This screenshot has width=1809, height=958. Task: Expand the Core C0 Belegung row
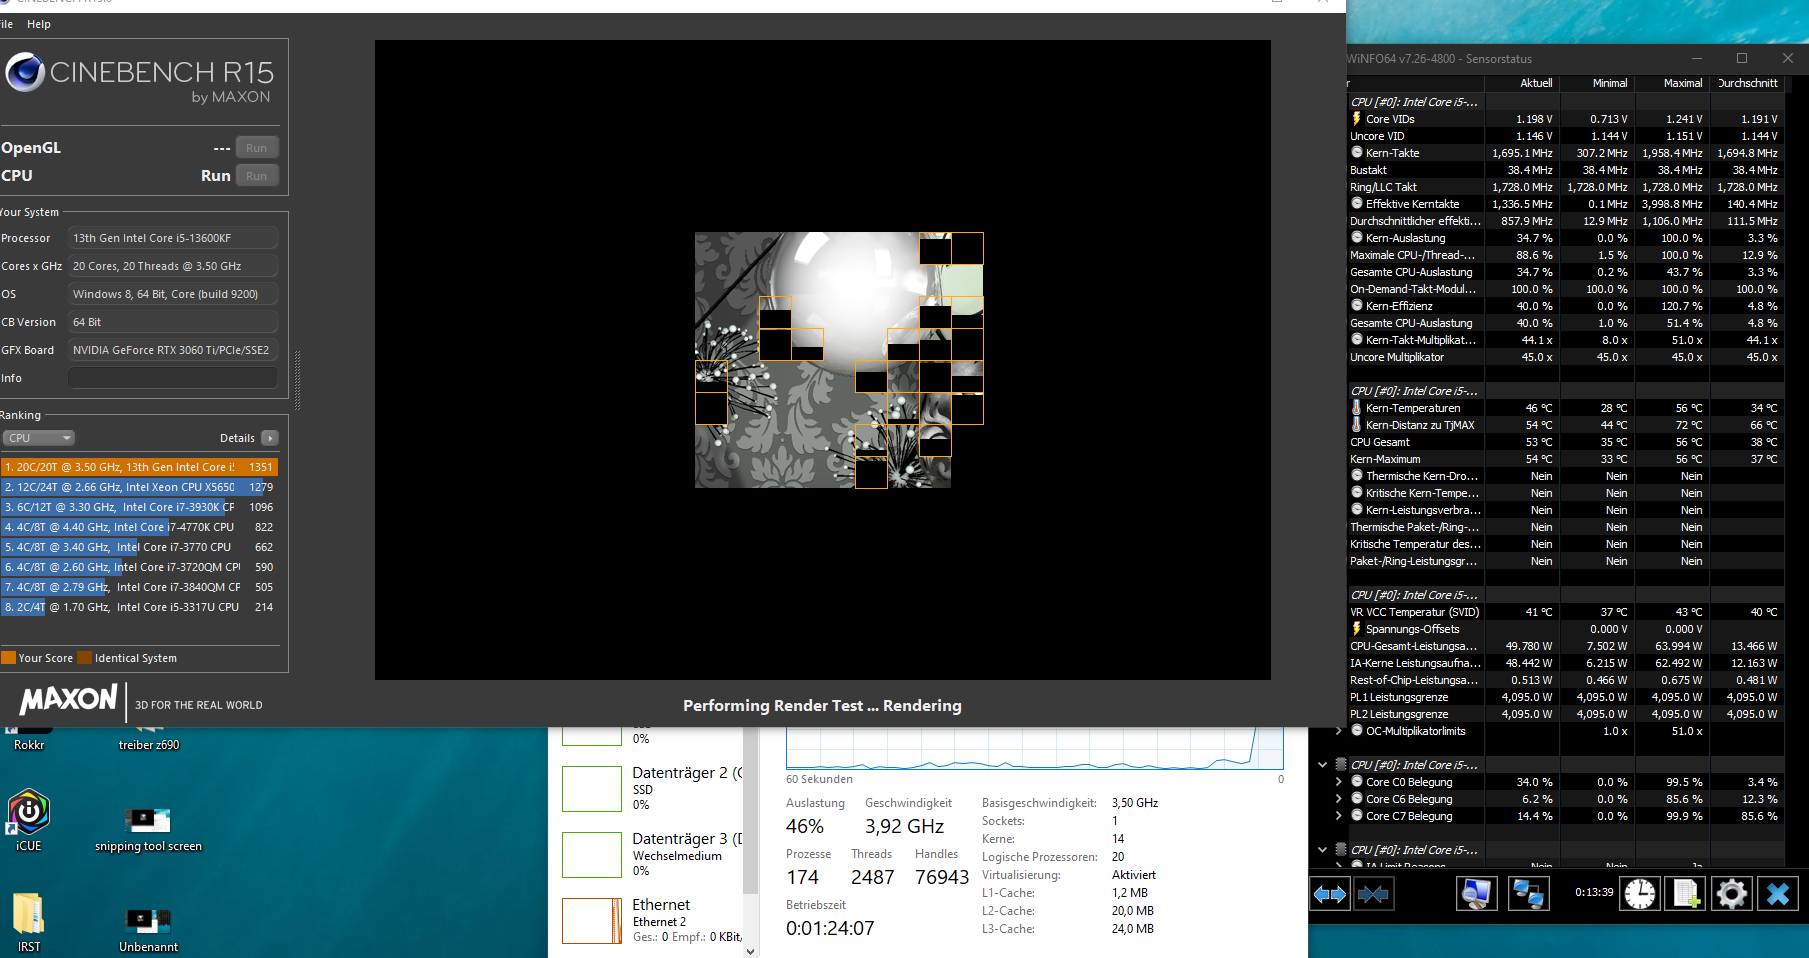pyautogui.click(x=1339, y=782)
